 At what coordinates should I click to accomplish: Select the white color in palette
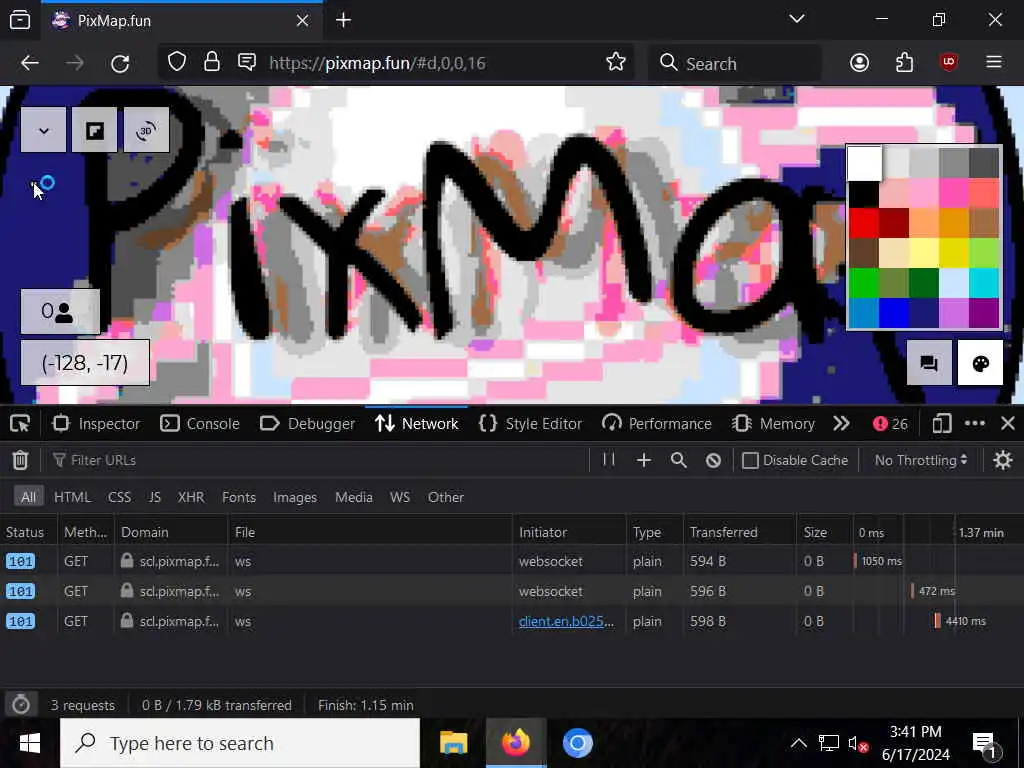(864, 163)
